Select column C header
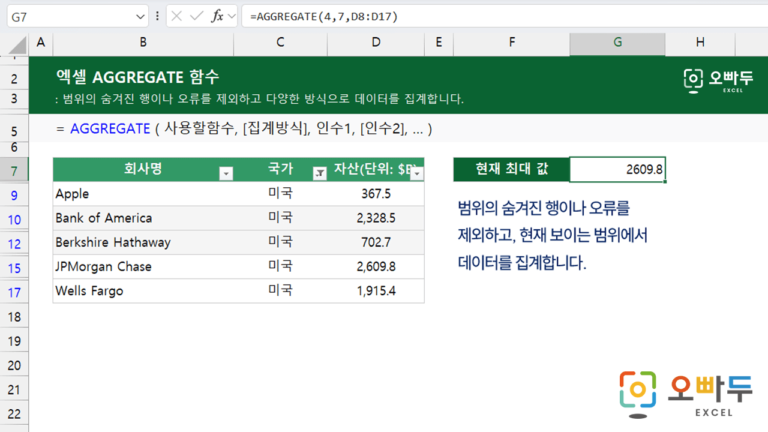The image size is (768, 432). [280, 43]
